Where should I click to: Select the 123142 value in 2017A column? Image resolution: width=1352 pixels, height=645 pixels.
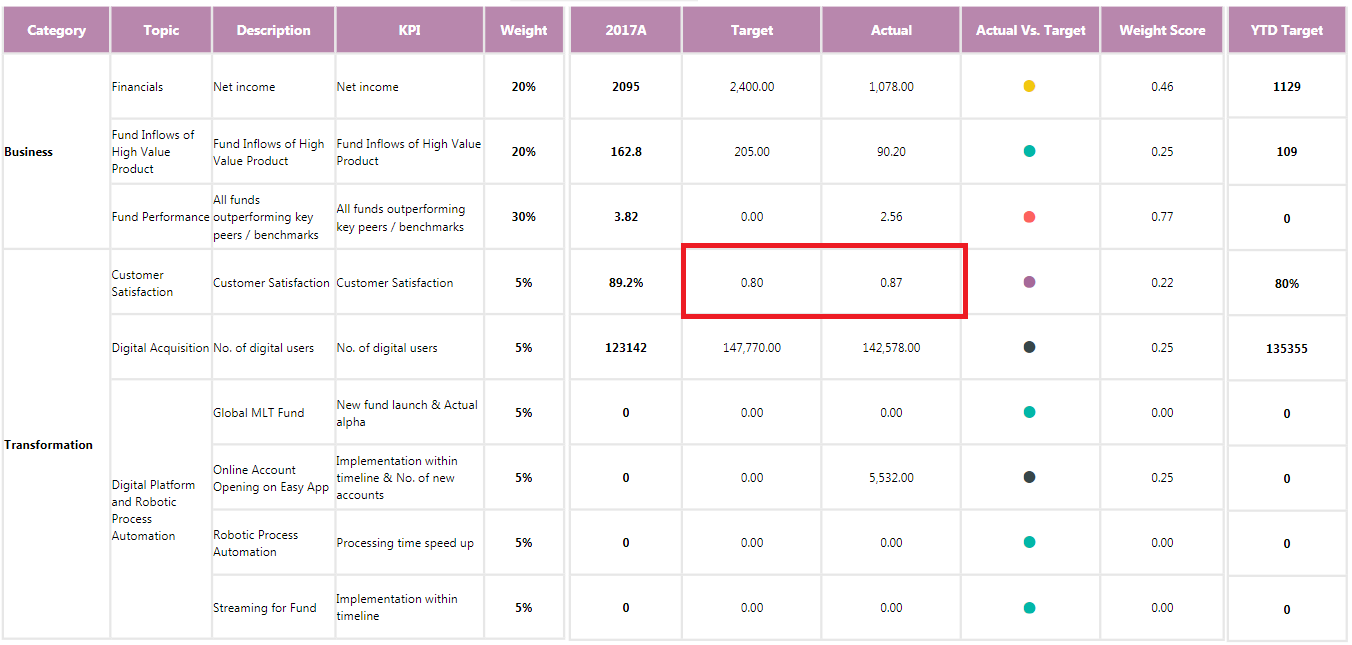coord(626,348)
